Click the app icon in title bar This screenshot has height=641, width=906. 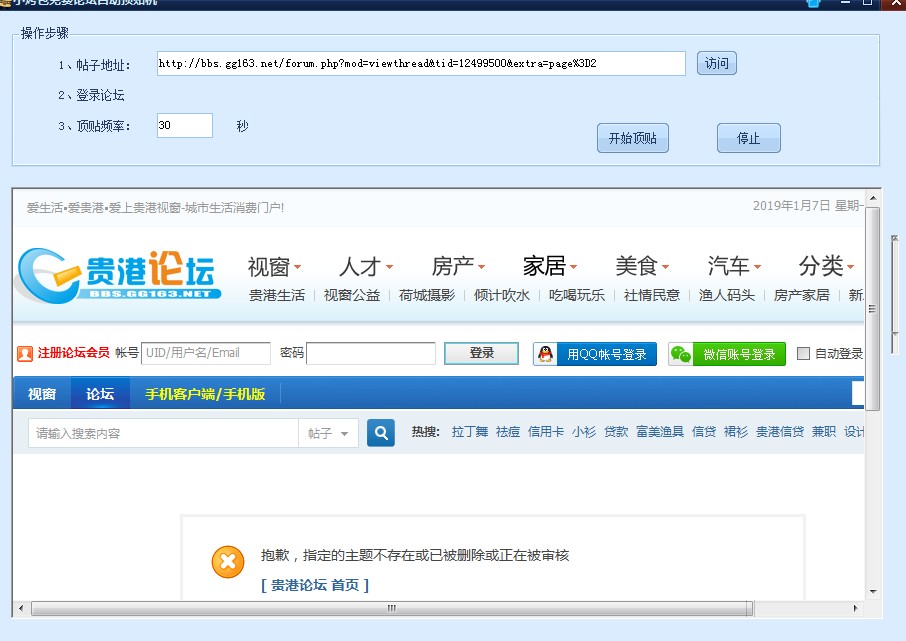pos(5,3)
